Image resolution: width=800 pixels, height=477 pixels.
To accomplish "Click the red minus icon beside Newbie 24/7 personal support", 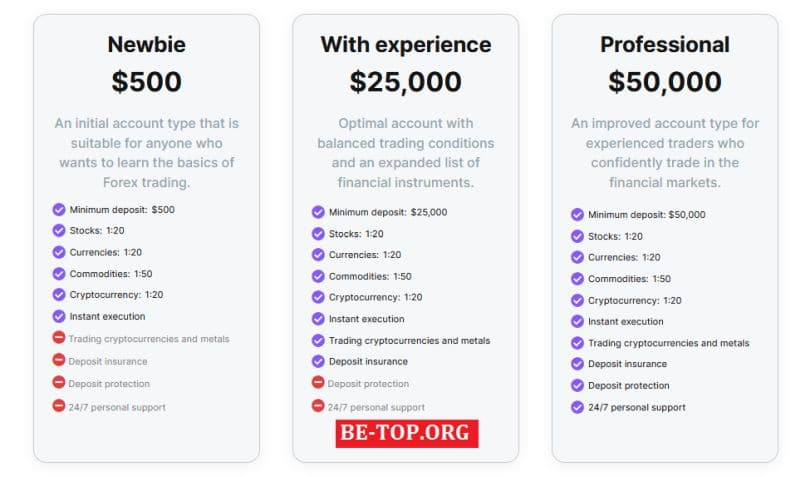I will pos(59,406).
